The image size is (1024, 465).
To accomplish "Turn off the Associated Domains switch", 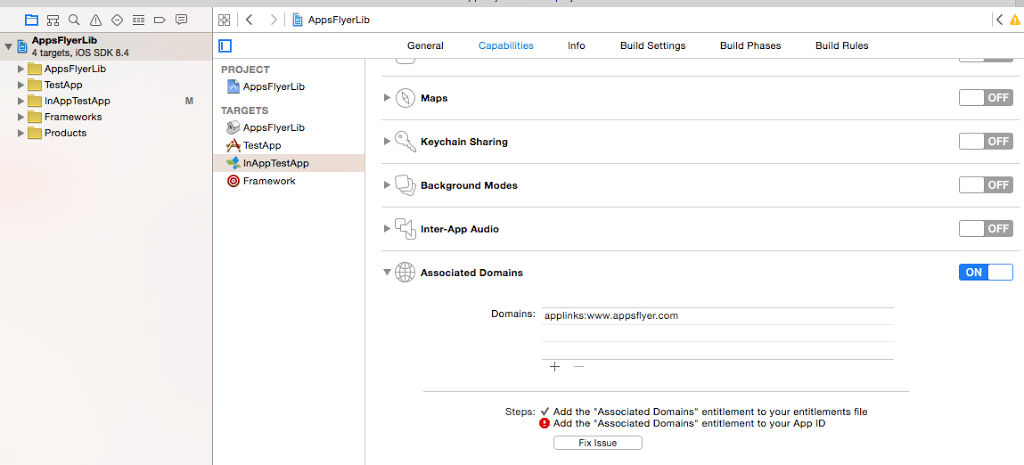I will pyautogui.click(x=985, y=272).
